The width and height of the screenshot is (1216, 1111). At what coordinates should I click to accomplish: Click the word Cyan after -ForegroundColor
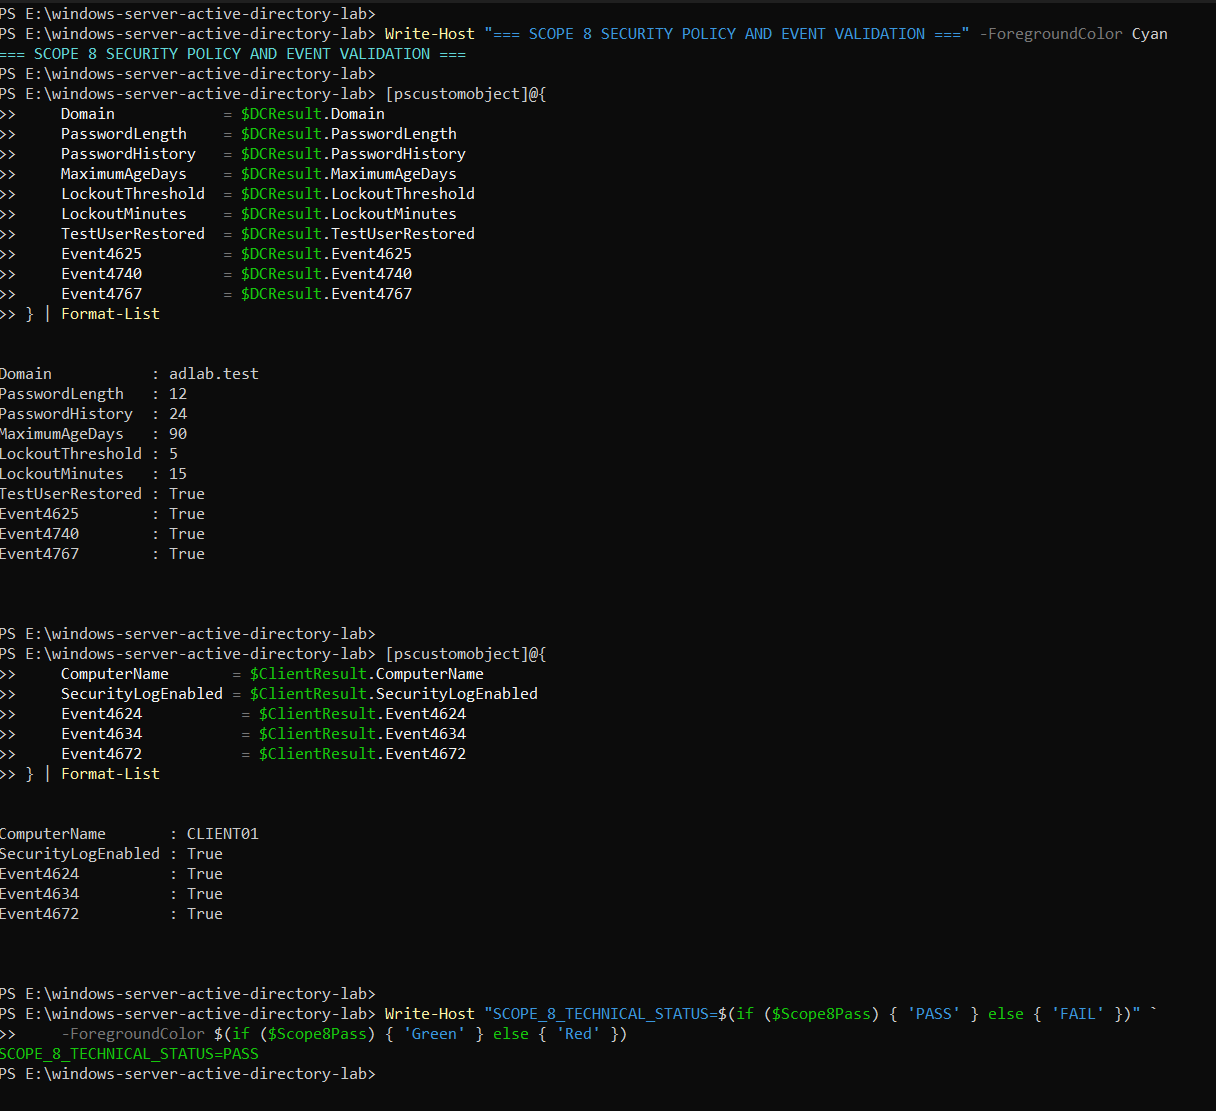pyautogui.click(x=1149, y=34)
